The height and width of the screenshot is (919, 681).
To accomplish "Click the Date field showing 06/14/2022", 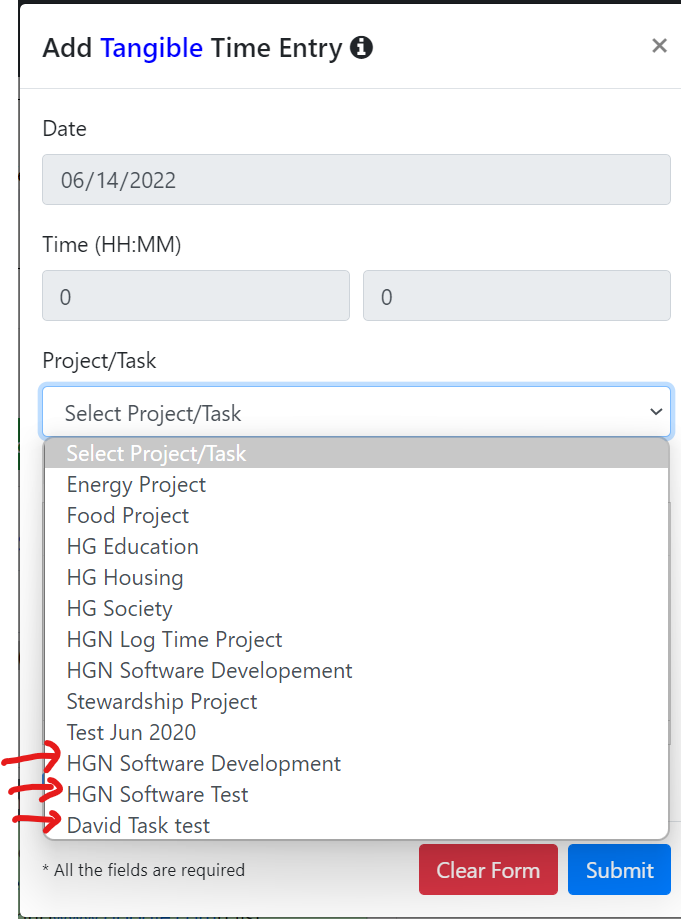I will 356,180.
